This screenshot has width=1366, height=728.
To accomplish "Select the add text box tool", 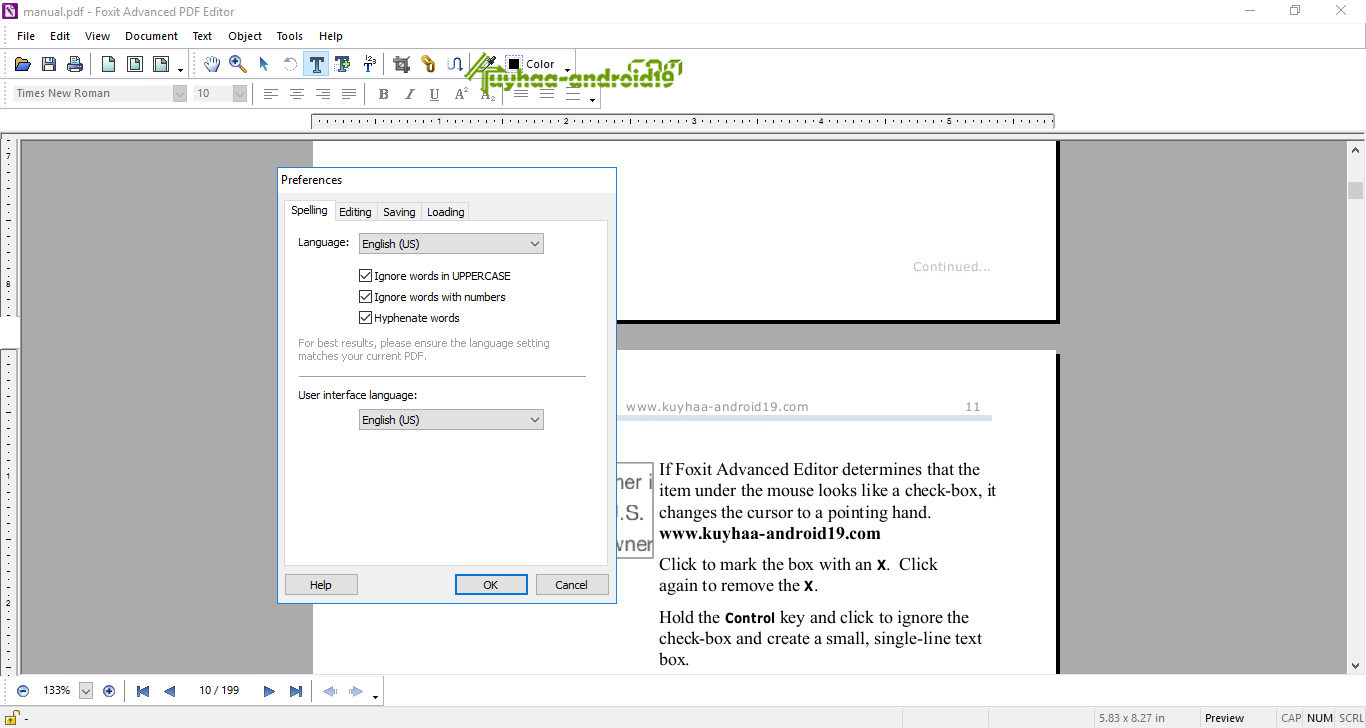I will coord(343,64).
